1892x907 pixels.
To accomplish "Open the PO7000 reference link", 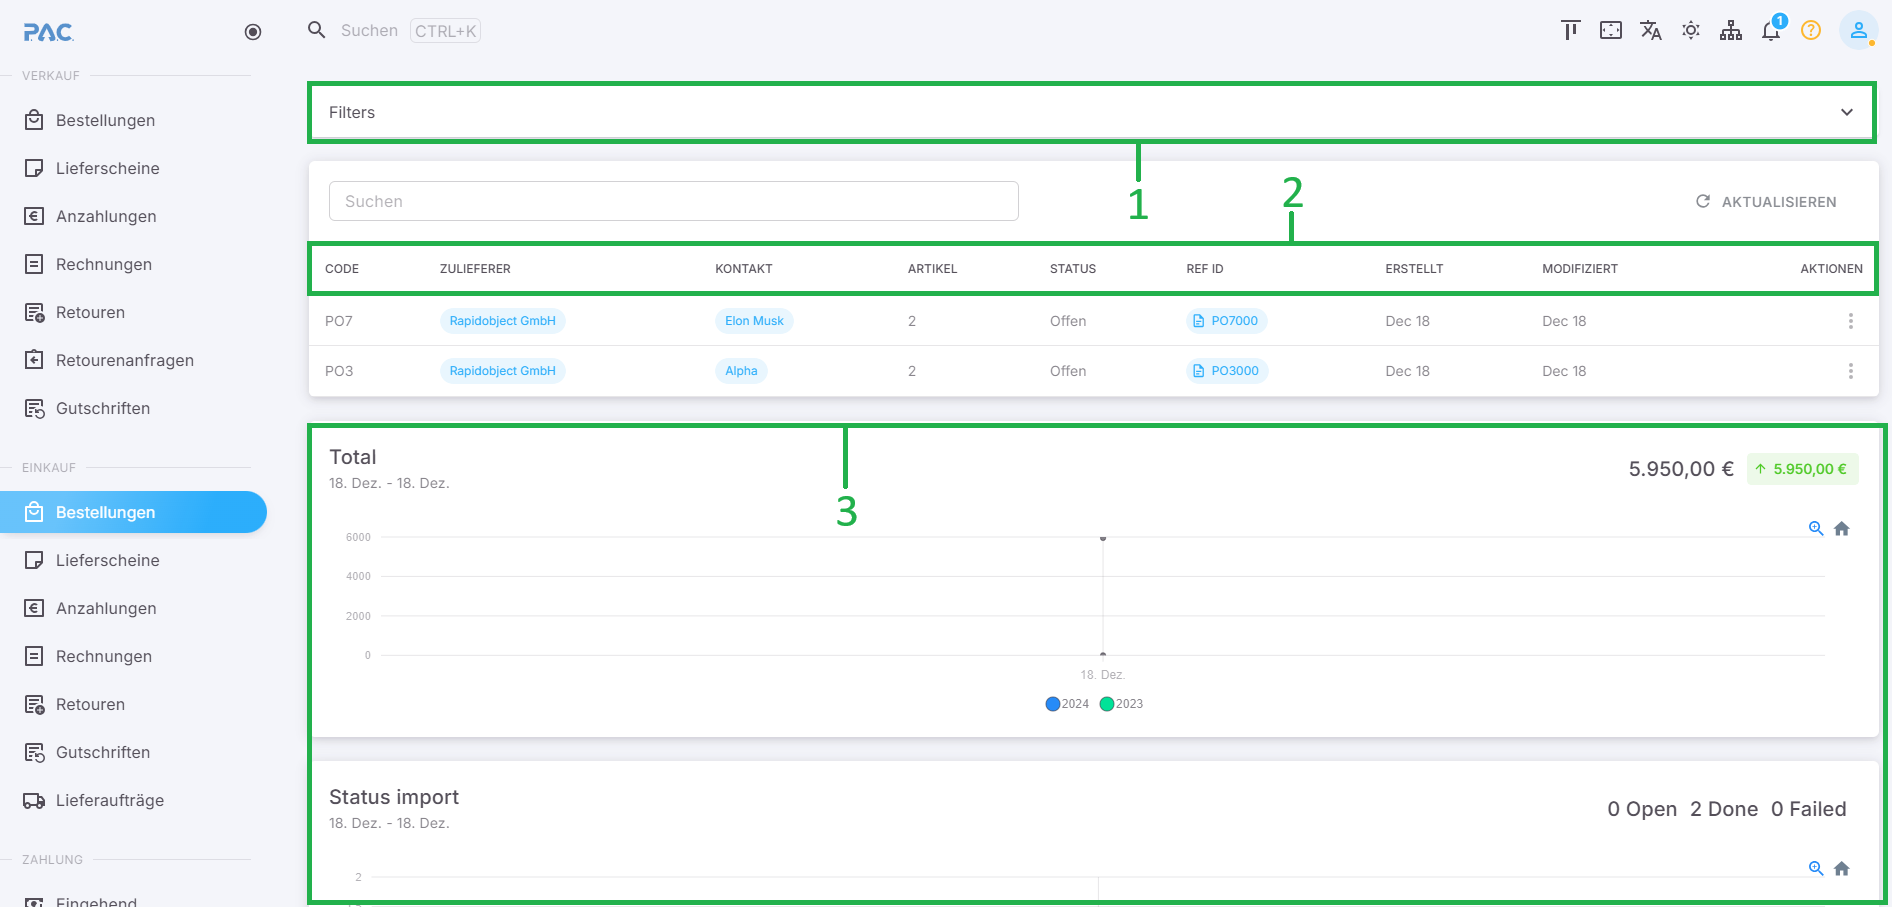I will (x=1226, y=321).
